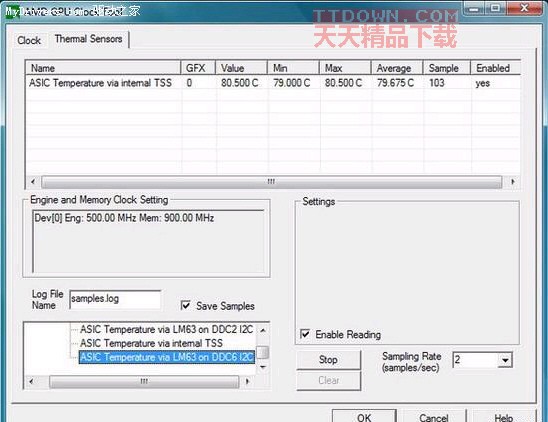Focus the Log File Name input field
Viewport: 548px width, 422px height.
coord(115,299)
